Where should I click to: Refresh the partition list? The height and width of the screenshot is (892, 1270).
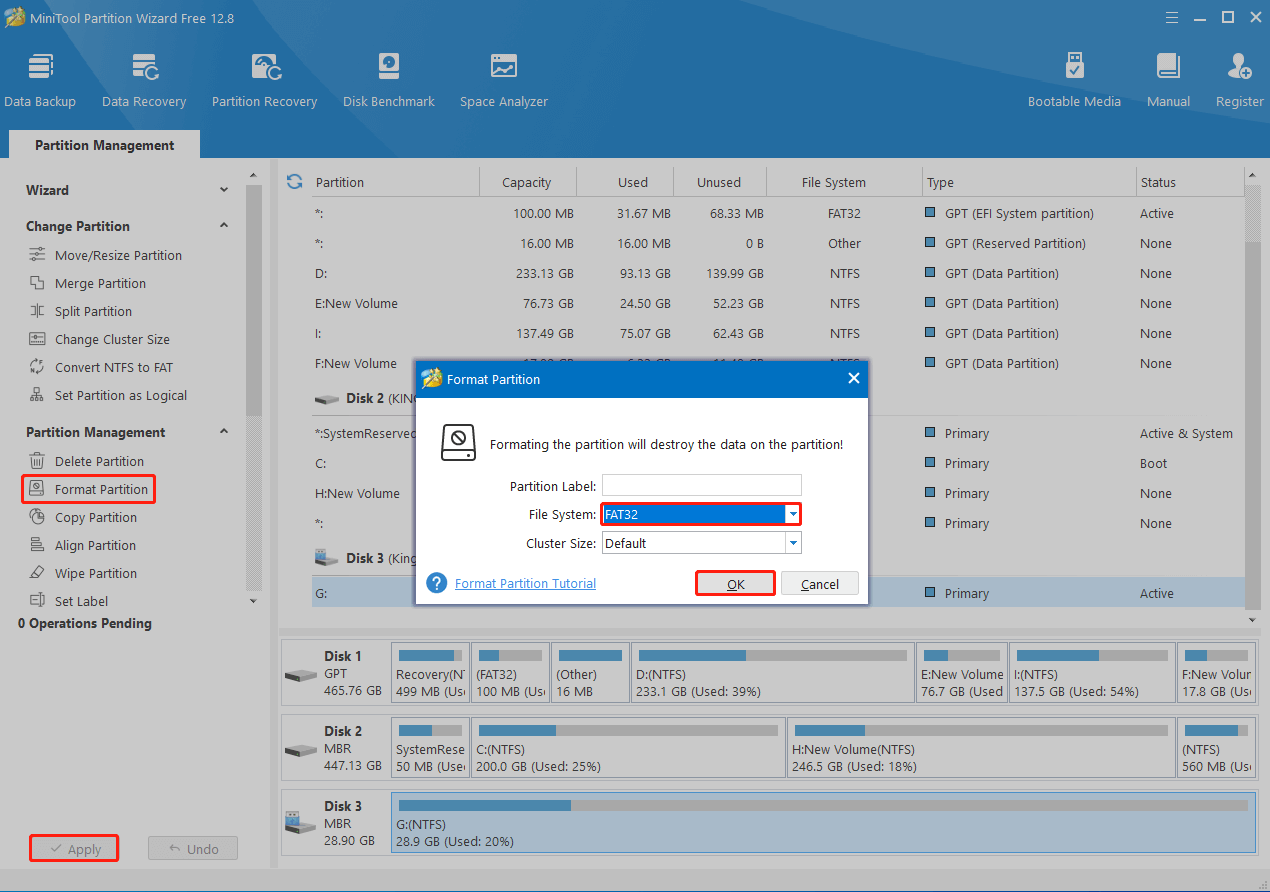point(294,182)
